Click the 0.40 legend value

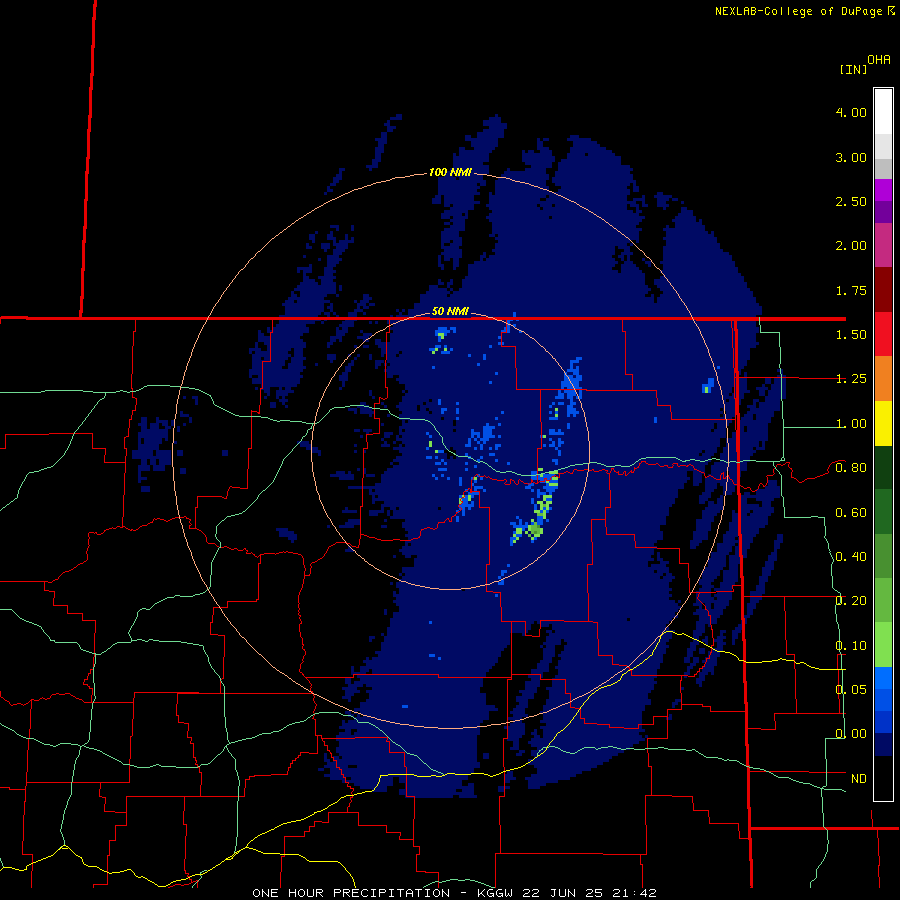pos(851,557)
